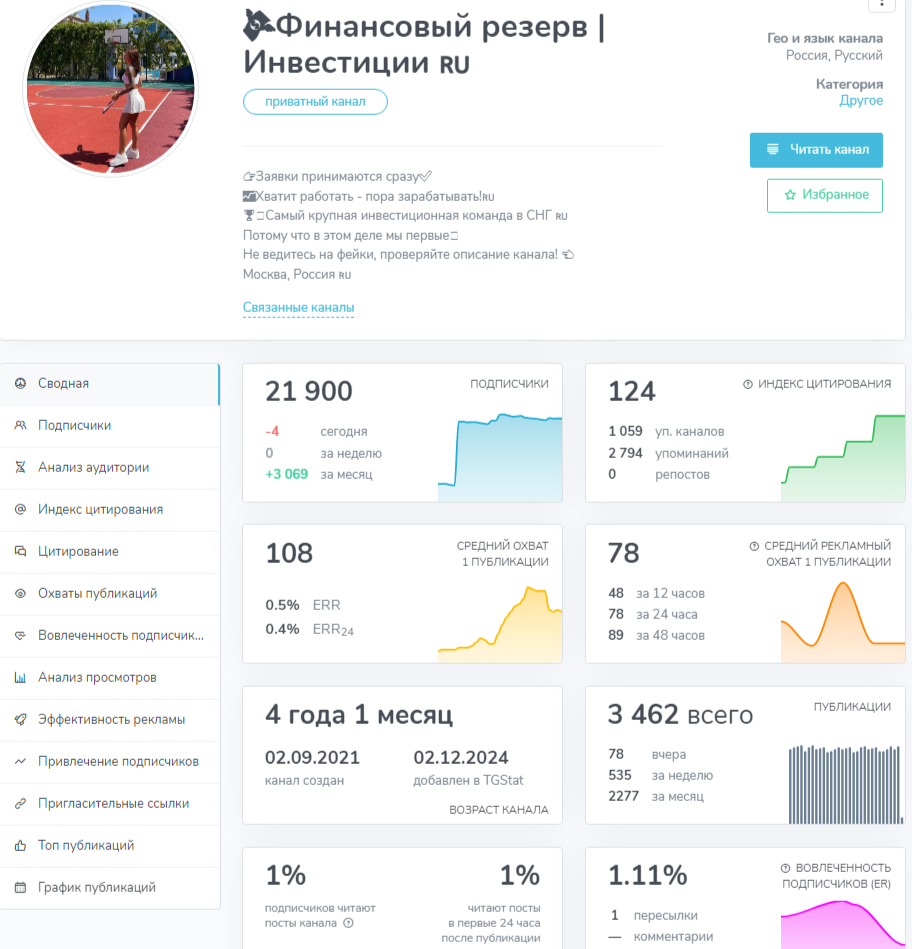Screen dimensions: 912x949
Task: Open Пригласительные ссылки page
Action: click(x=110, y=803)
